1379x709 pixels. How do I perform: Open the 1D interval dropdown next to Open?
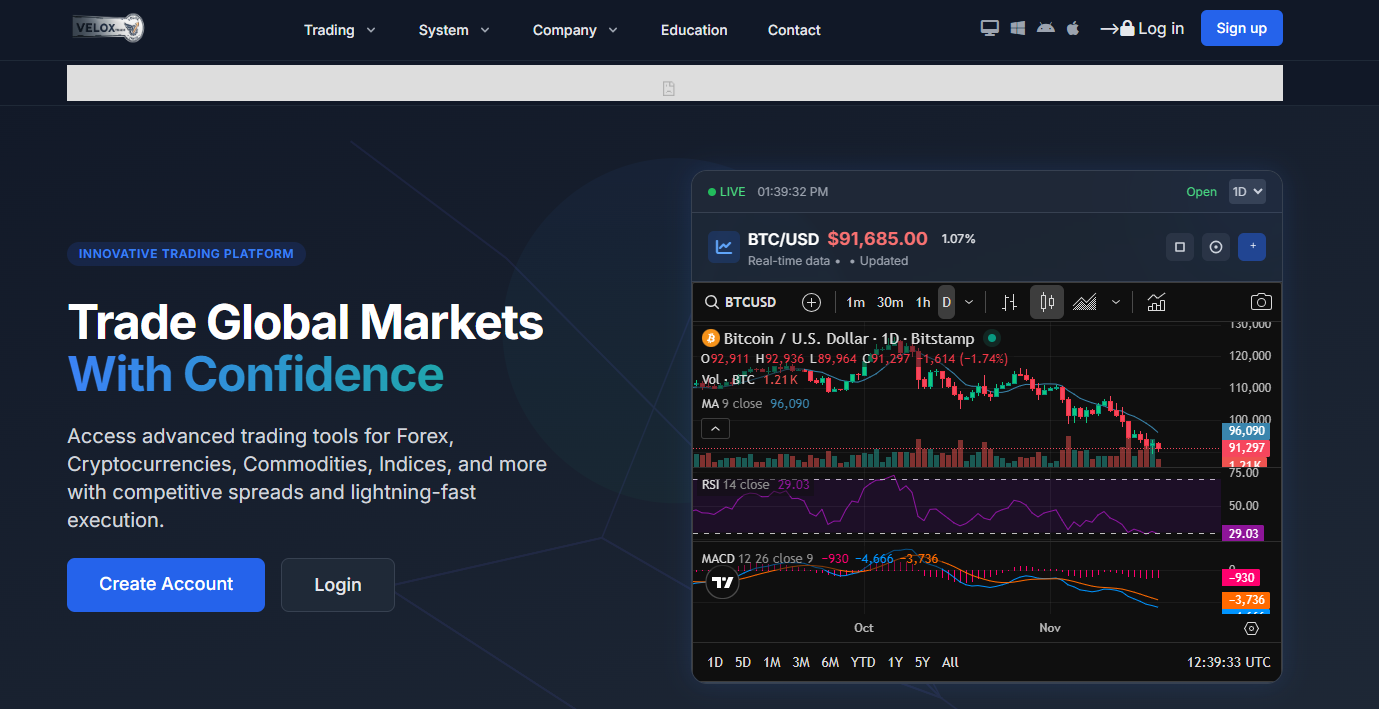click(x=1247, y=192)
